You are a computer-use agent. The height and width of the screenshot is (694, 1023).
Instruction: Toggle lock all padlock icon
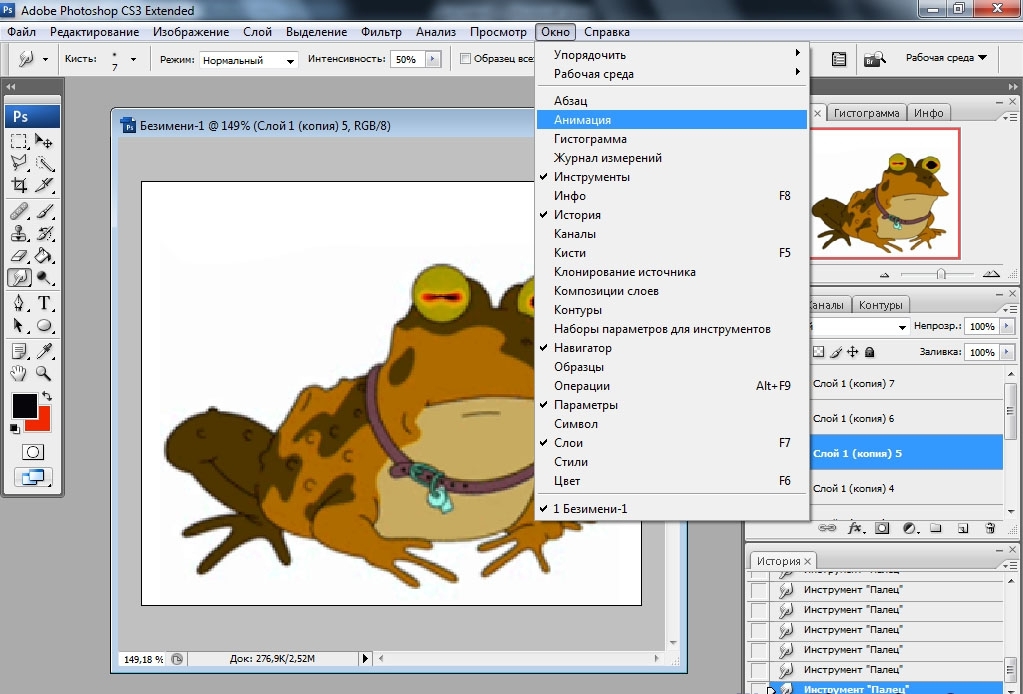pyautogui.click(x=869, y=352)
